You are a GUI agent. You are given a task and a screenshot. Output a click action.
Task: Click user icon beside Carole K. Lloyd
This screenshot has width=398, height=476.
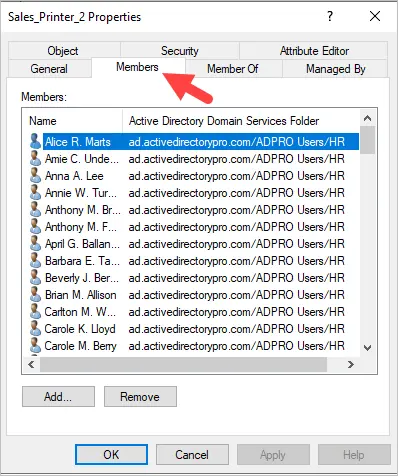click(x=35, y=328)
